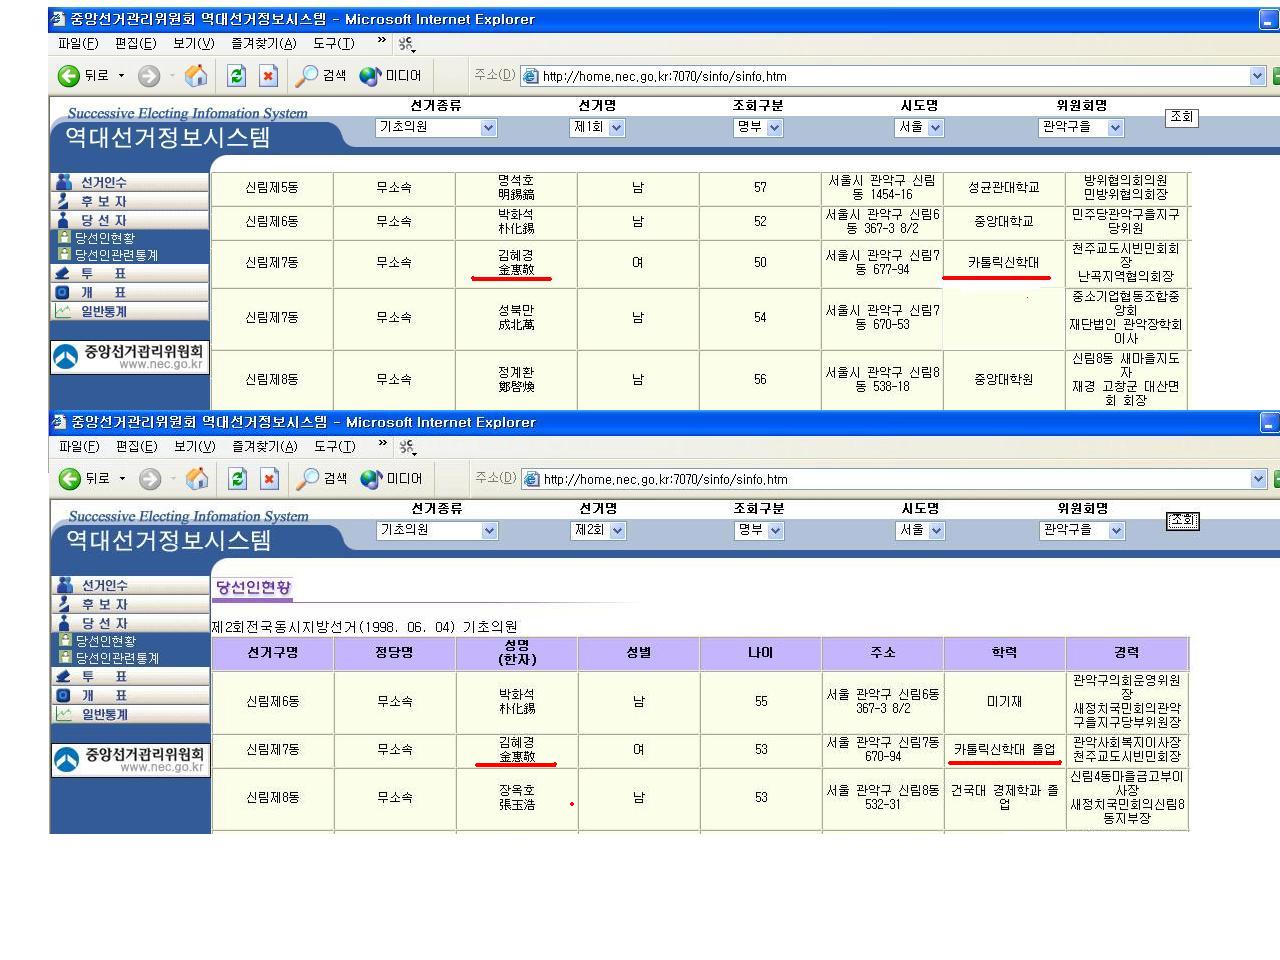This screenshot has height=960, width=1280.
Task: Click the red Stop icon in the lower browser toolbar
Action: 269,479
